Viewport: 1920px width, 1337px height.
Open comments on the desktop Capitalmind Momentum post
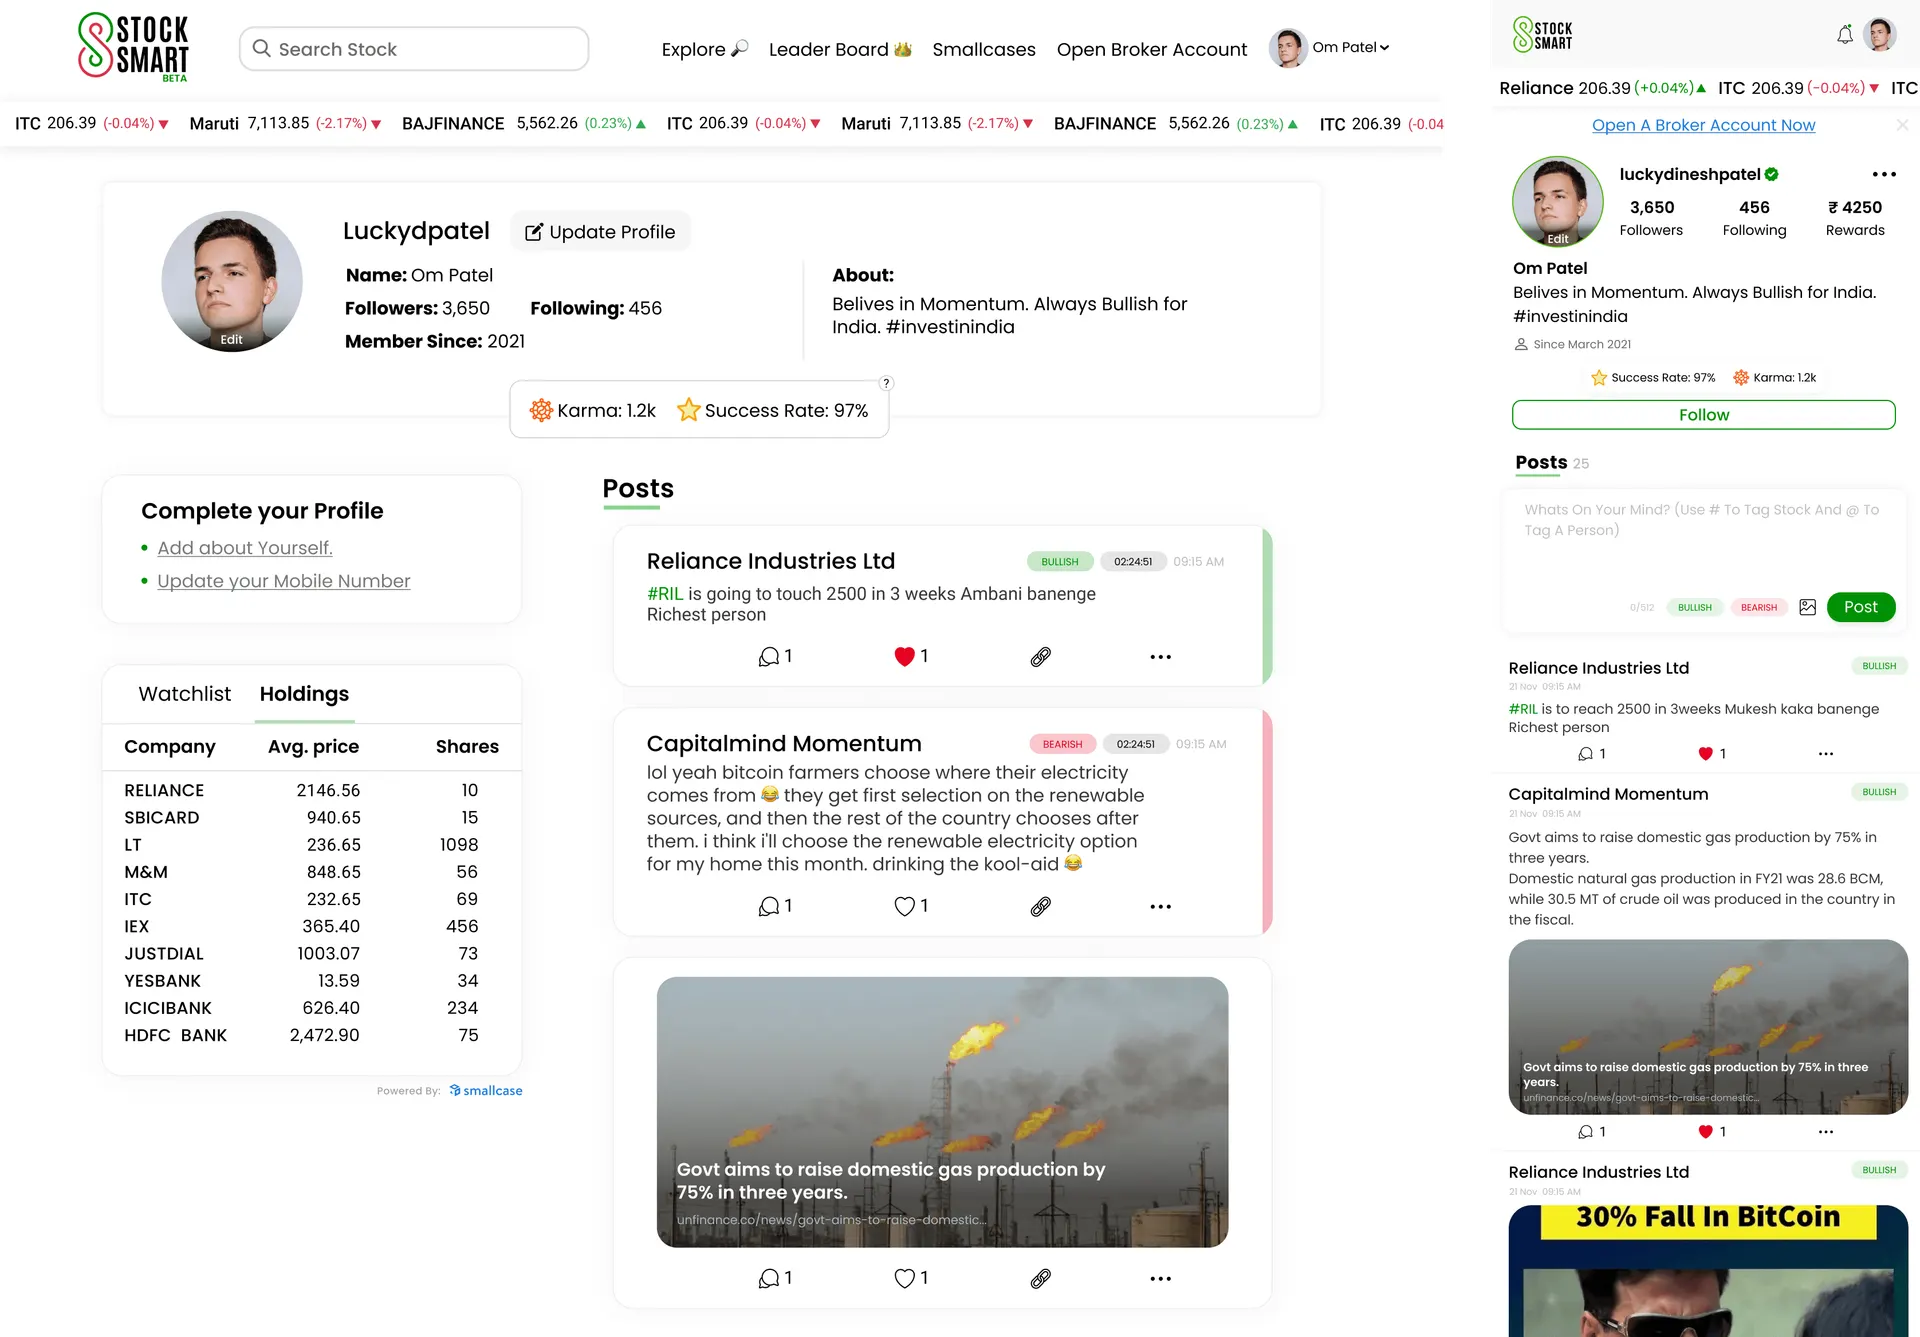click(775, 907)
